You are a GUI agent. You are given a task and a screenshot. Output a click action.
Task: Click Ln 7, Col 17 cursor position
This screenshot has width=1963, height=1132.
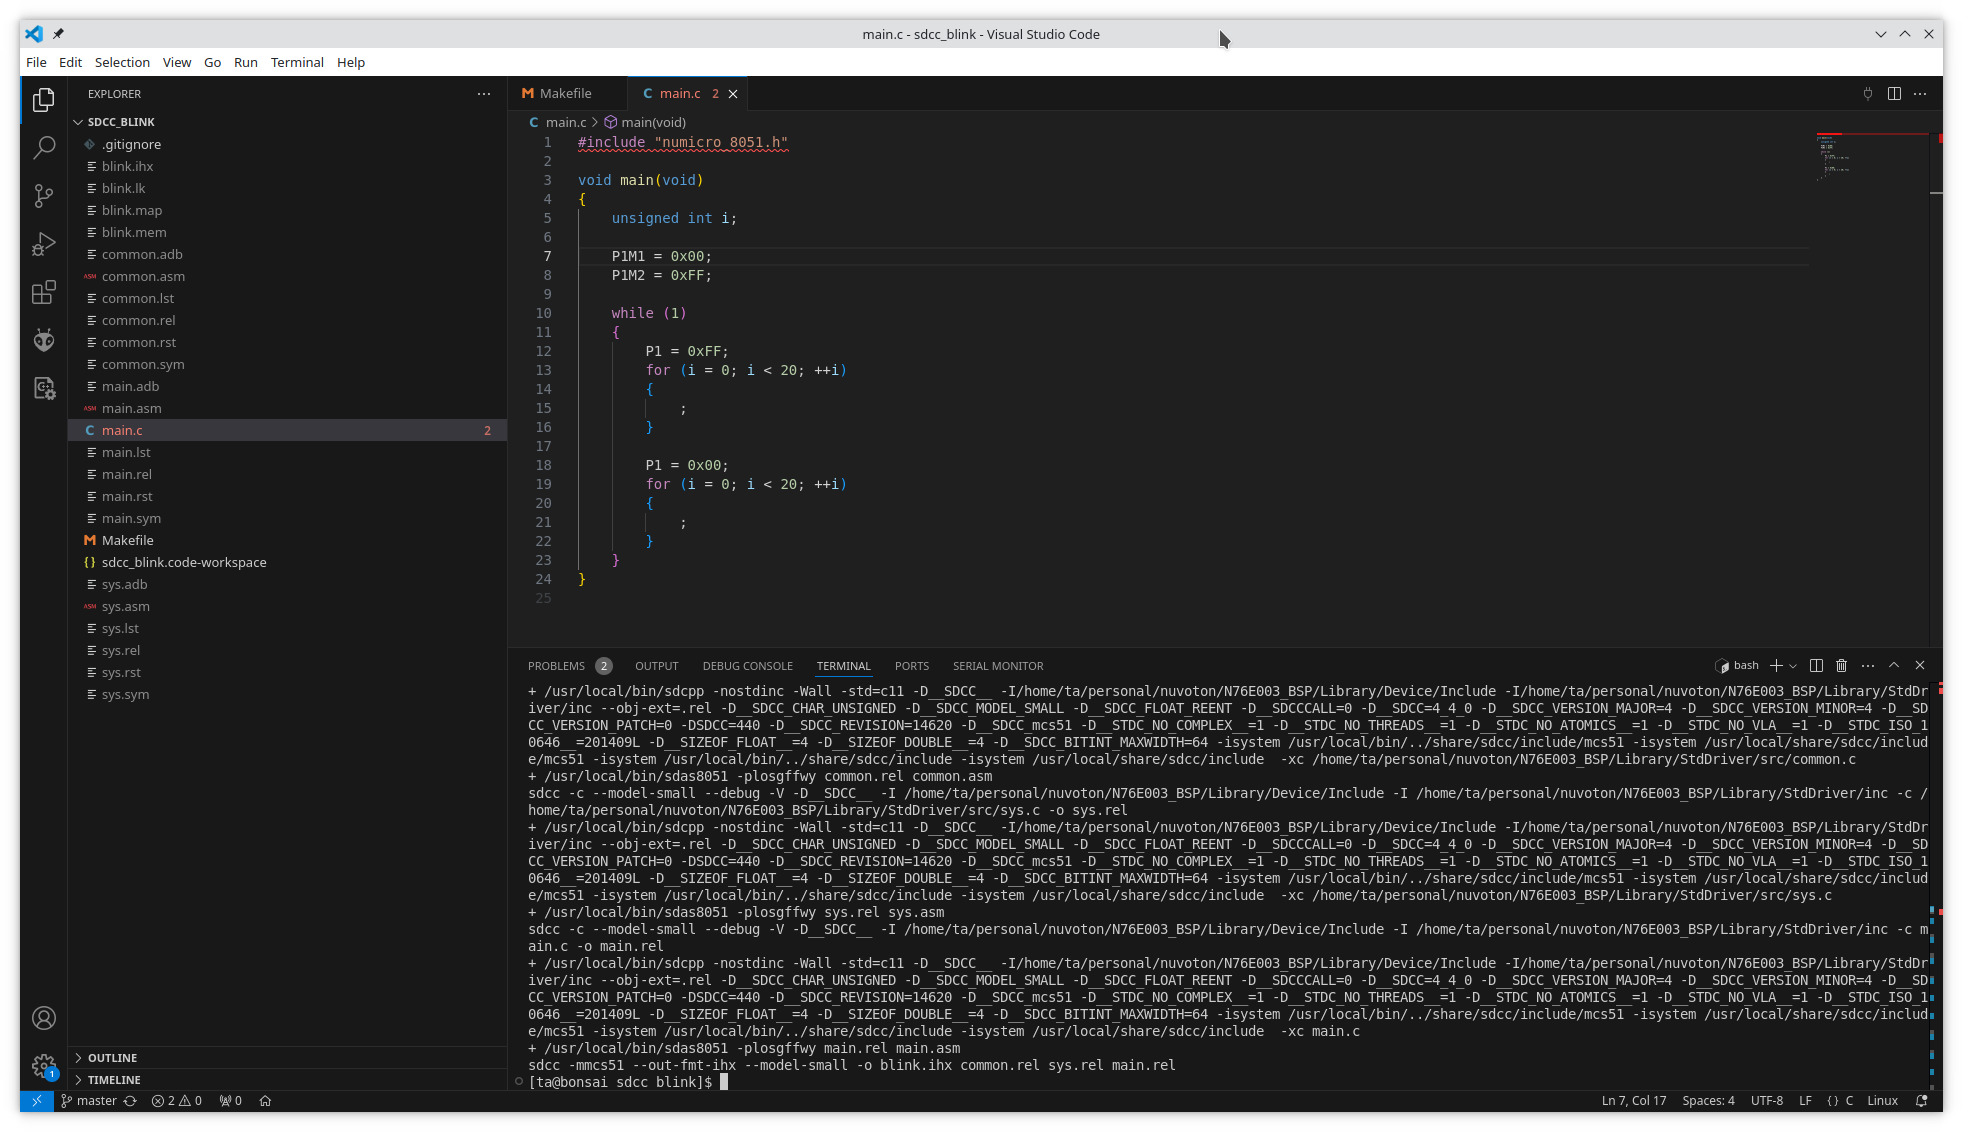[x=1633, y=1101]
